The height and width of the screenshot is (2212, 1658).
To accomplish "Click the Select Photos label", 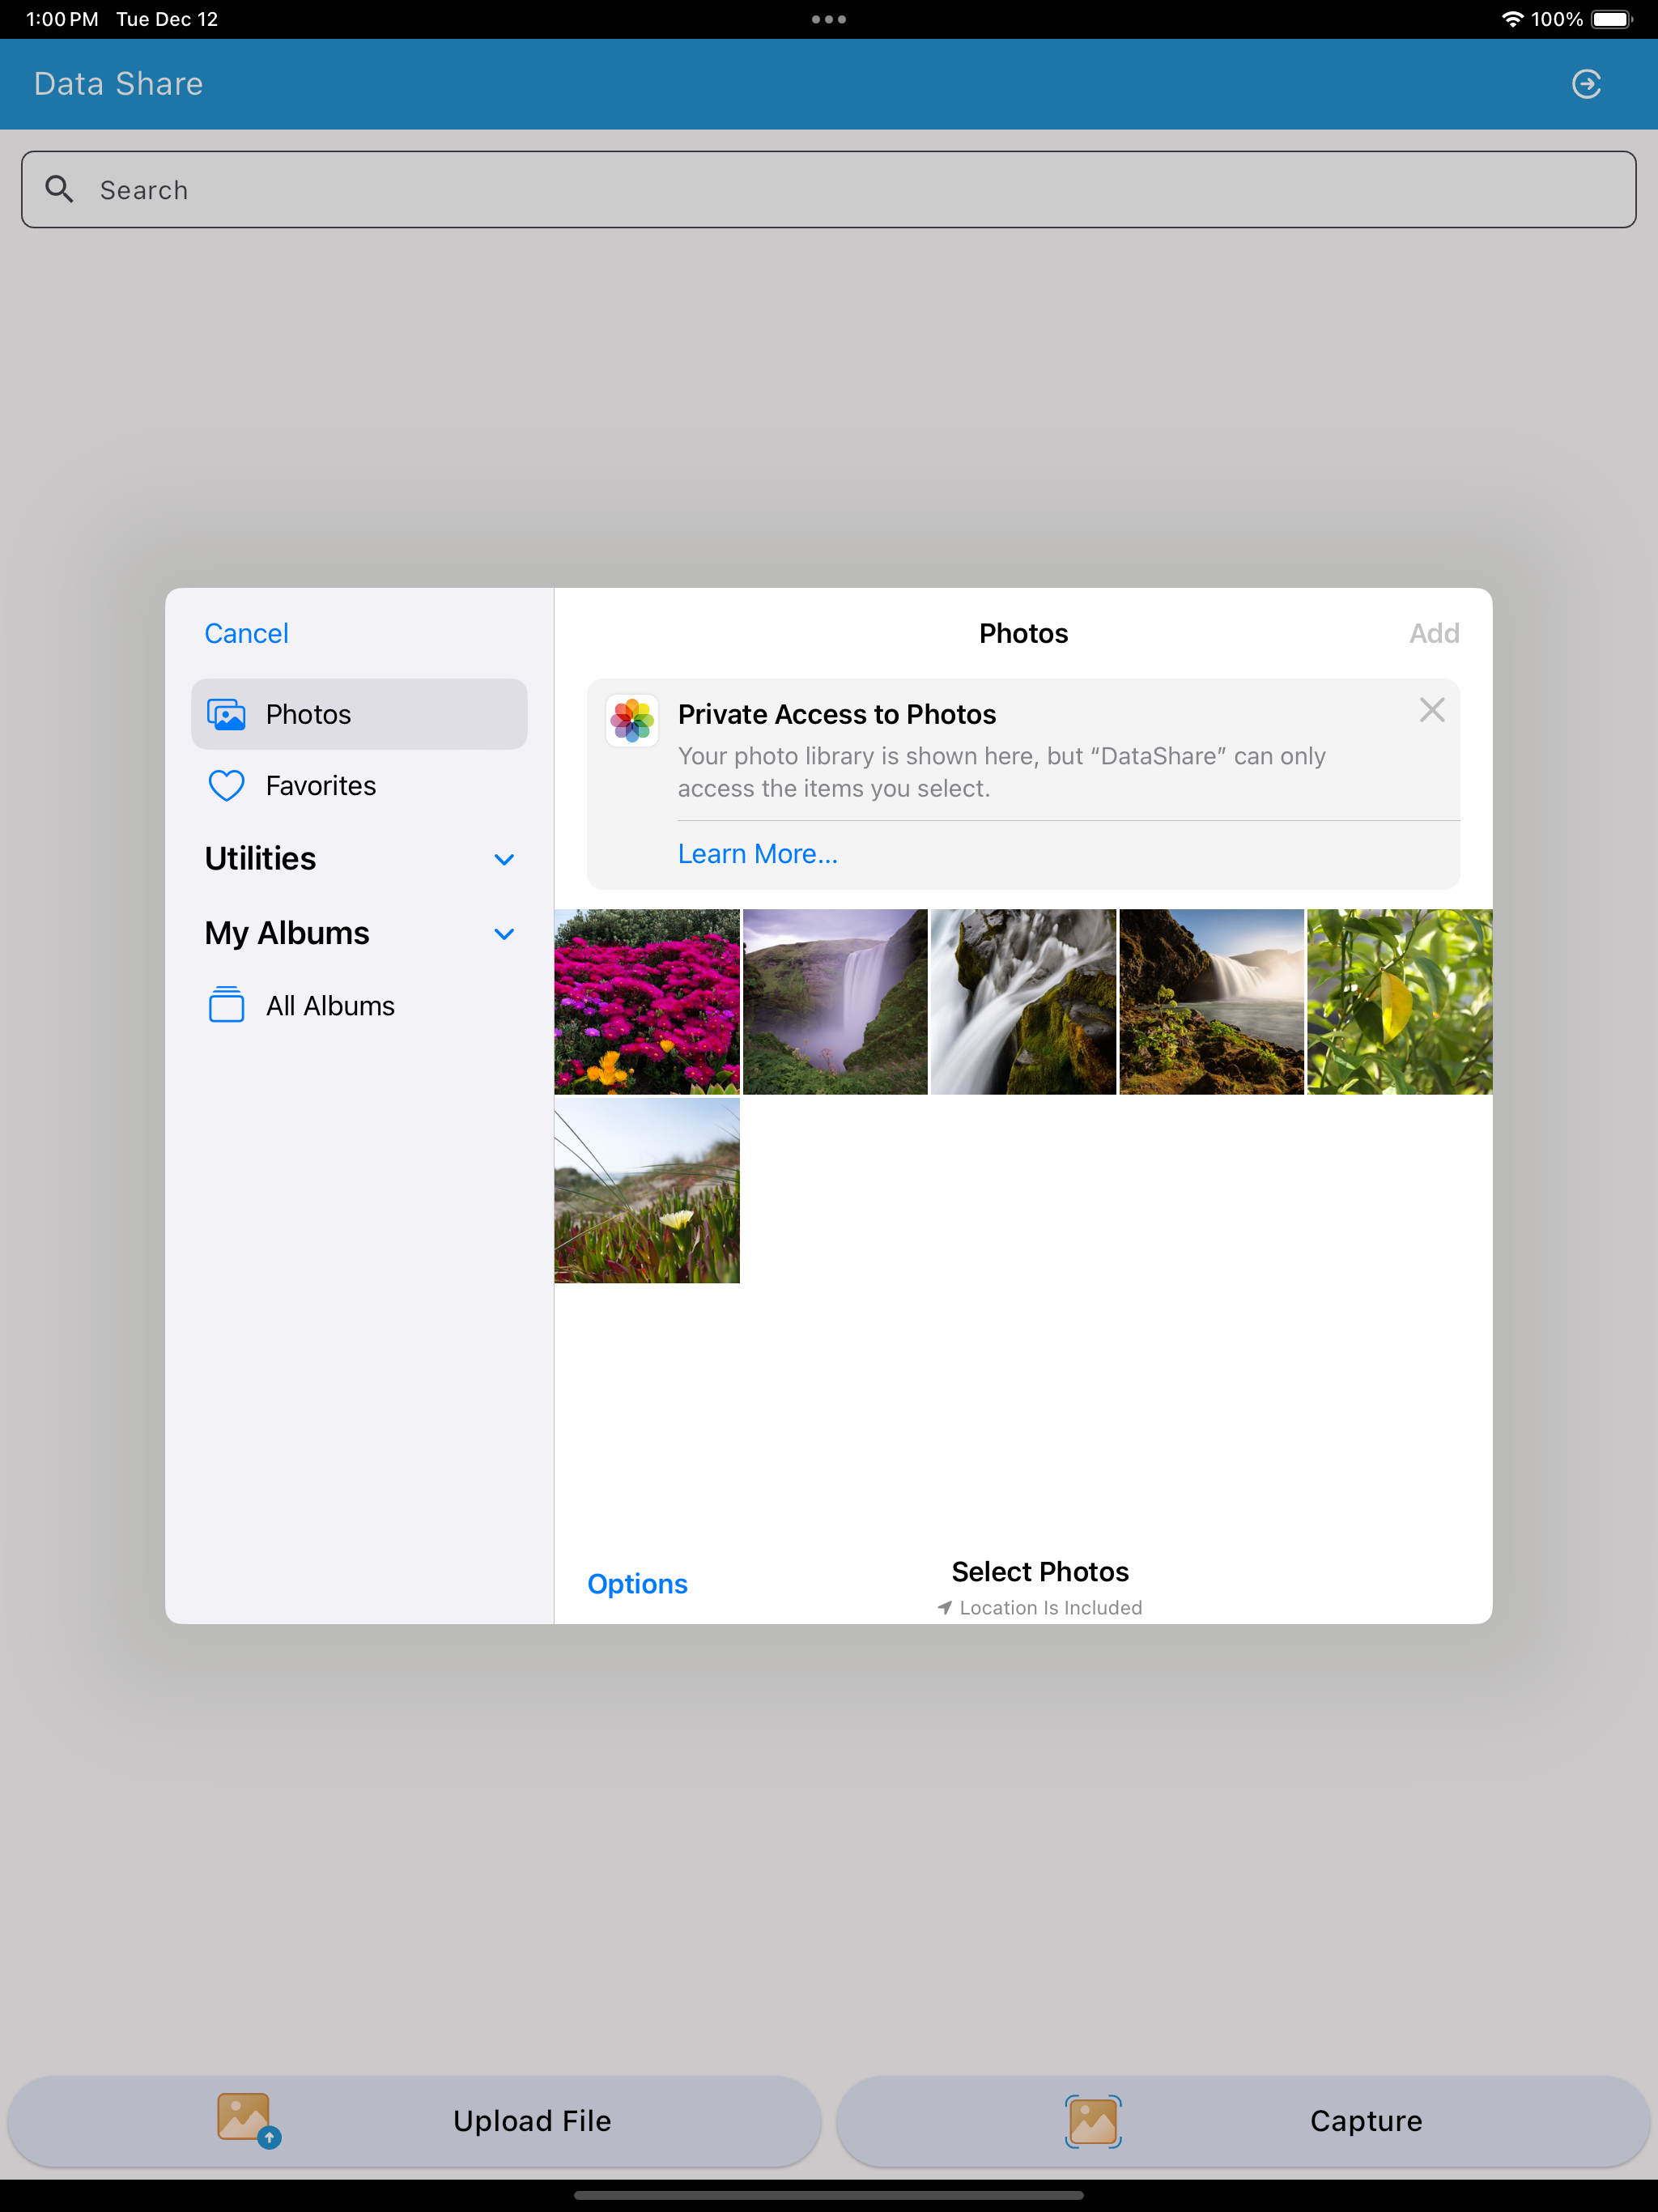I will point(1040,1572).
